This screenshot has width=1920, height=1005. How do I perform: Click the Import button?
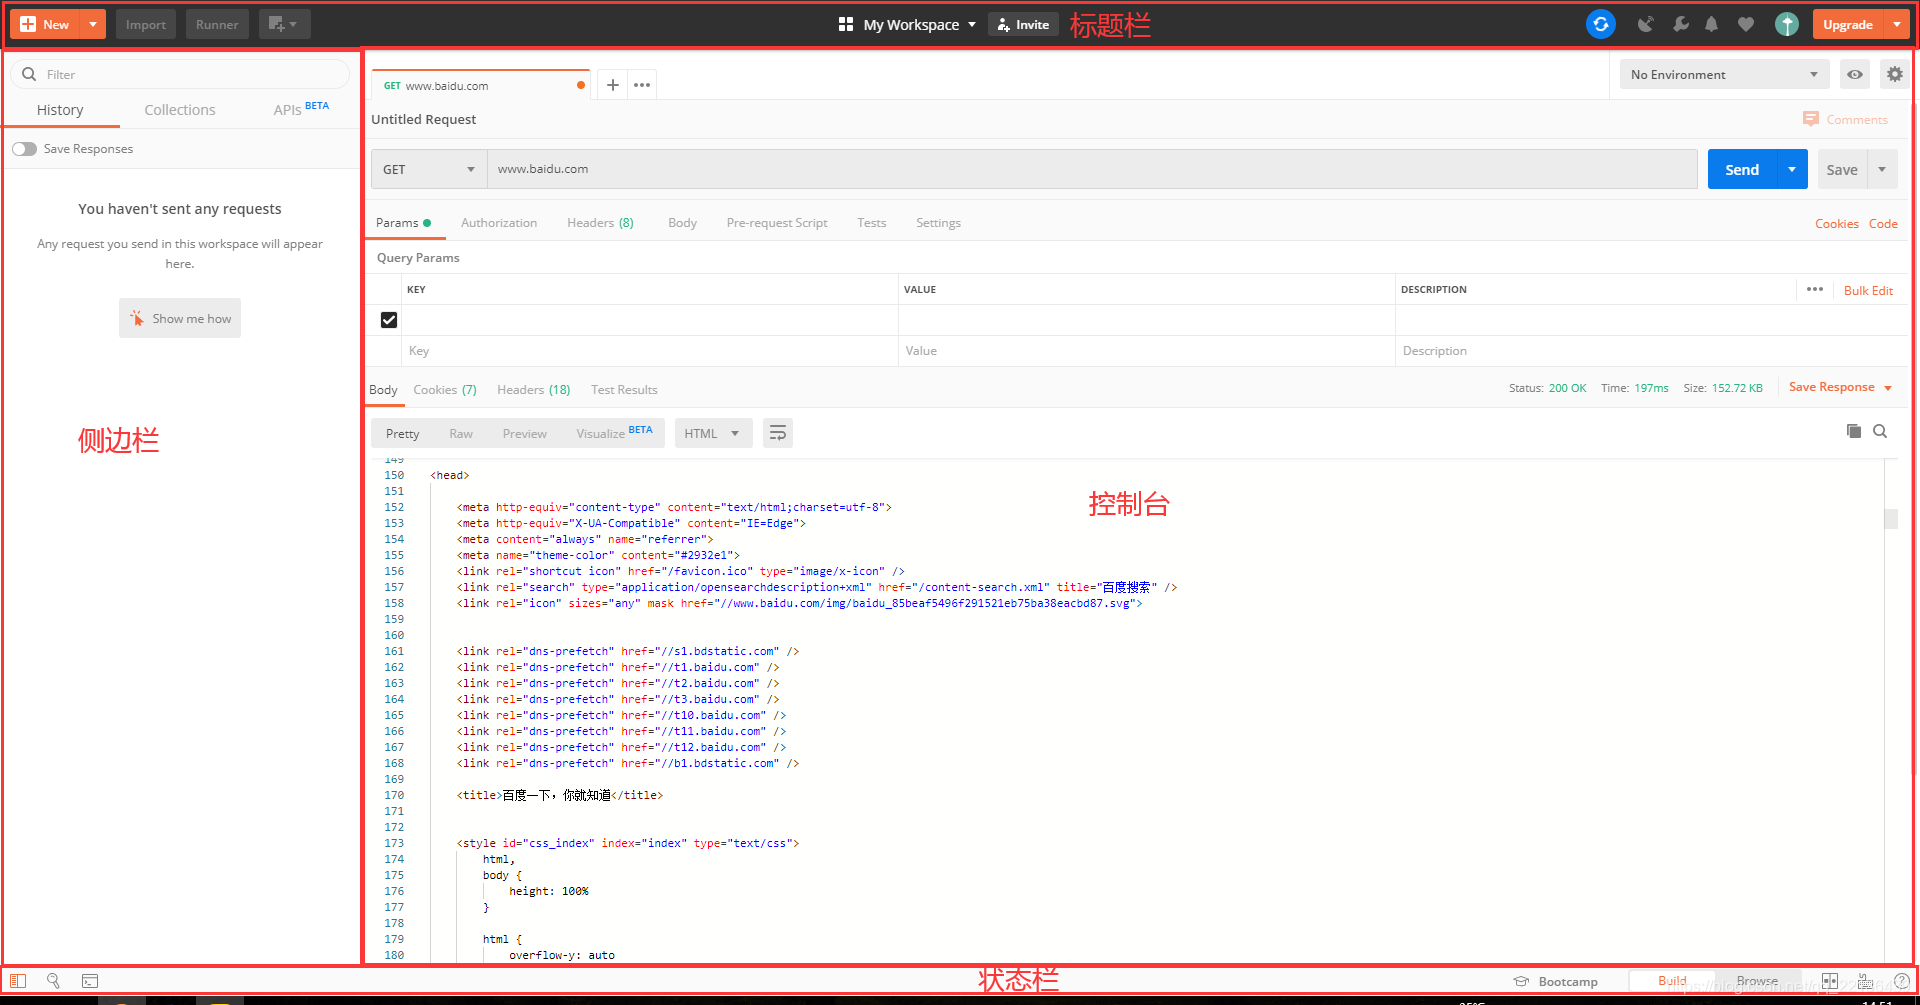click(x=146, y=24)
